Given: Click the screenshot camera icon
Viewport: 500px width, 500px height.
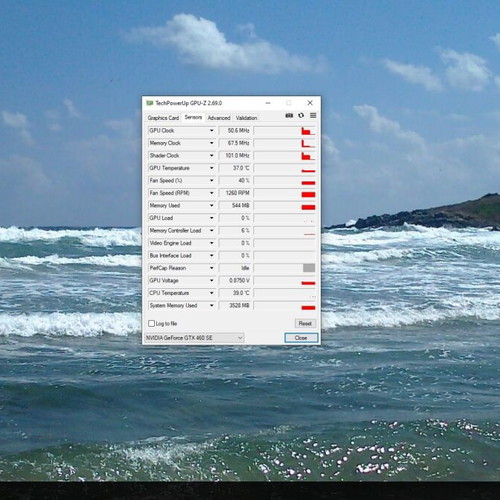Looking at the screenshot, I should (289, 115).
